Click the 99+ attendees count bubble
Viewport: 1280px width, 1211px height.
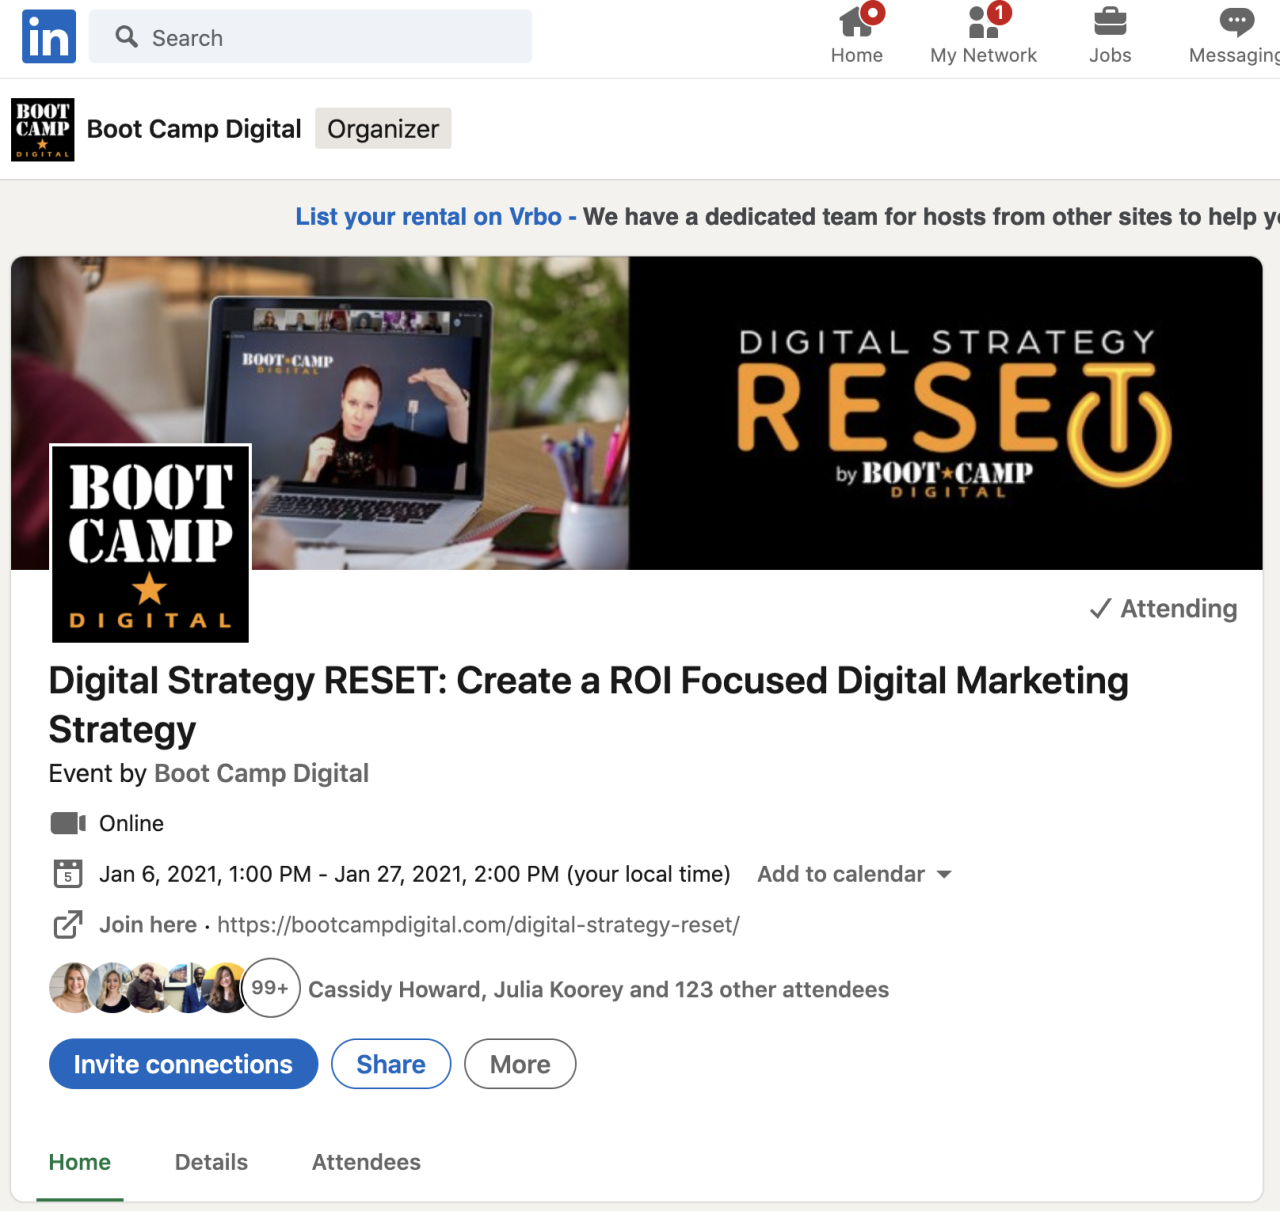pyautogui.click(x=270, y=988)
